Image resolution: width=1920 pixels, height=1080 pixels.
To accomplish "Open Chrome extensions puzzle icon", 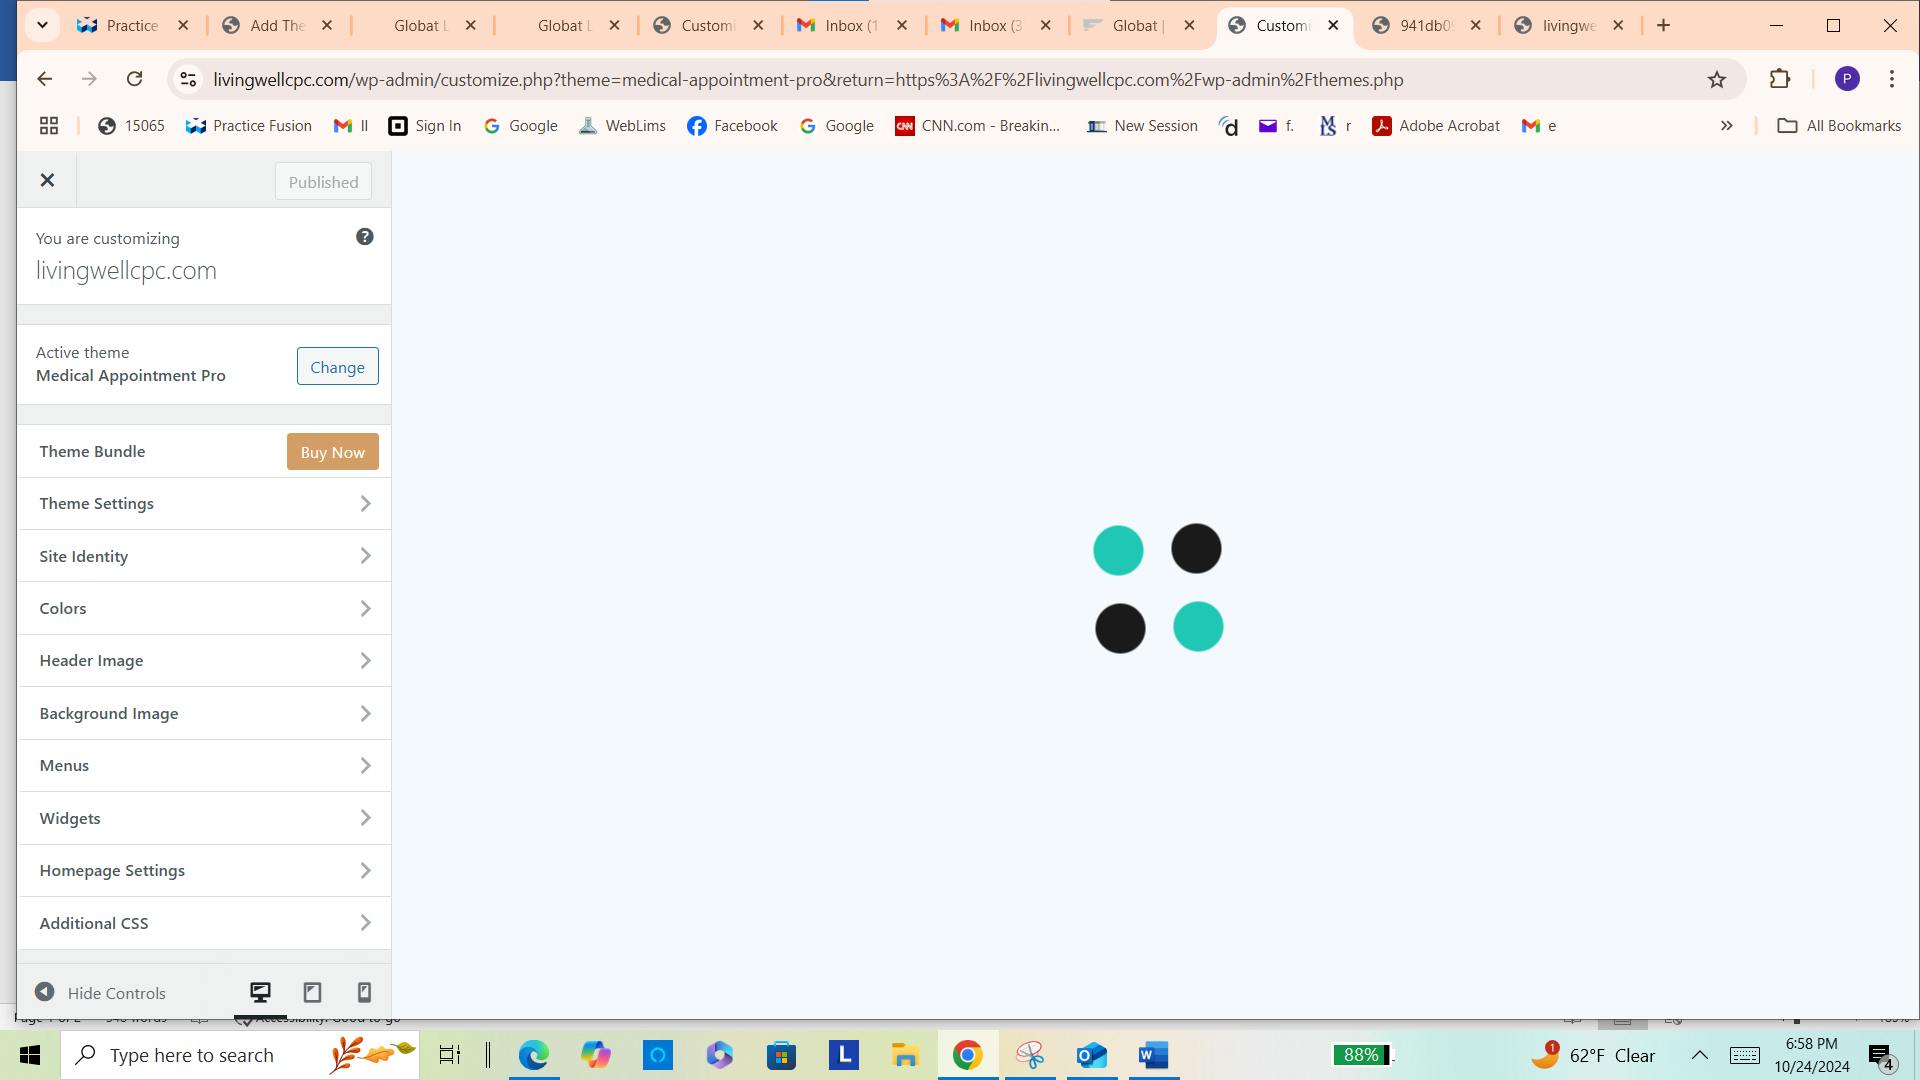I will [1779, 79].
